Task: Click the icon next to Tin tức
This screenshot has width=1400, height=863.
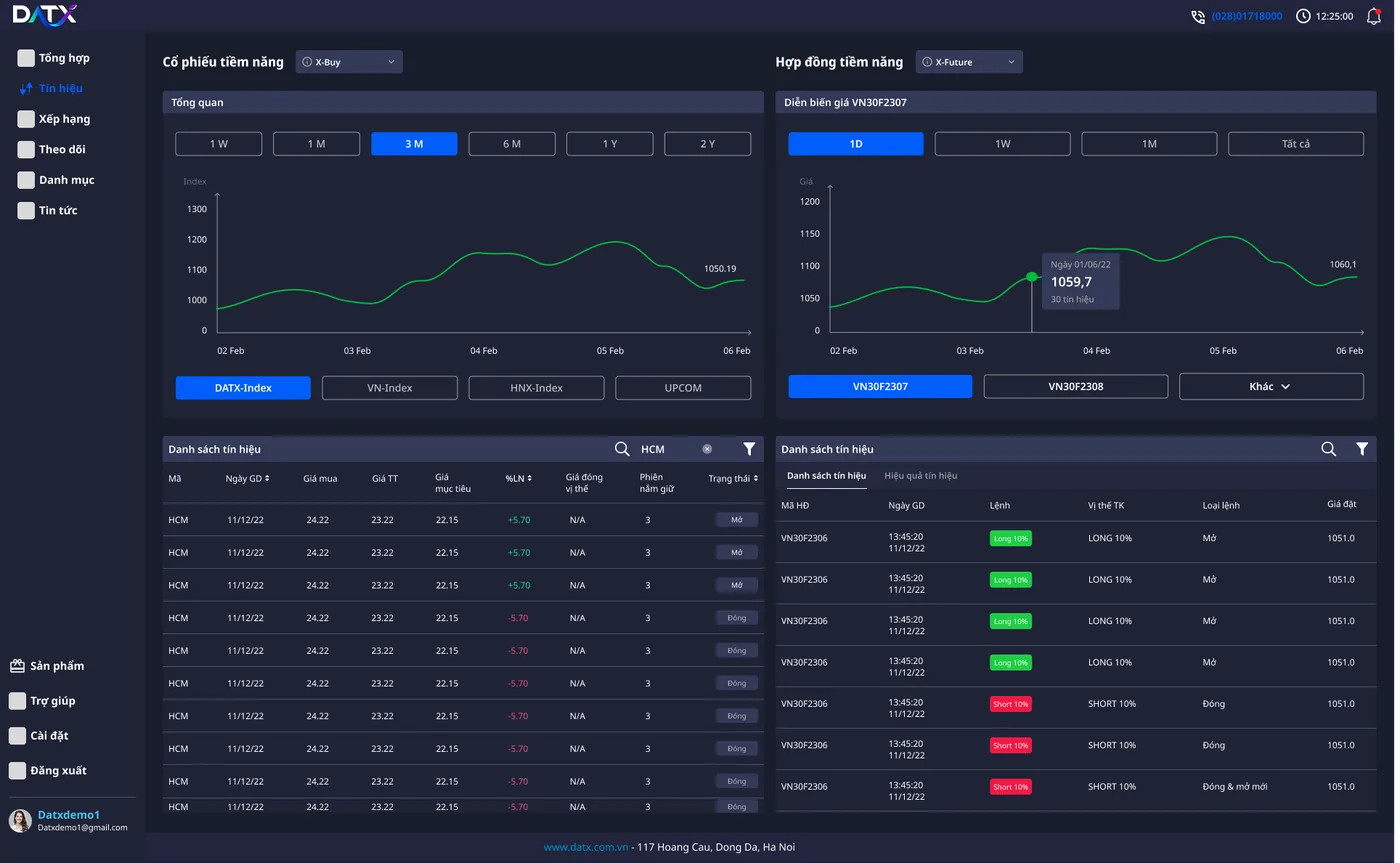Action: pyautogui.click(x=26, y=211)
